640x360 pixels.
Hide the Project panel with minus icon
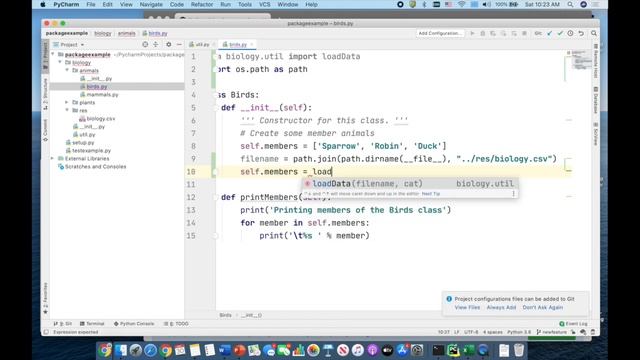click(x=179, y=44)
